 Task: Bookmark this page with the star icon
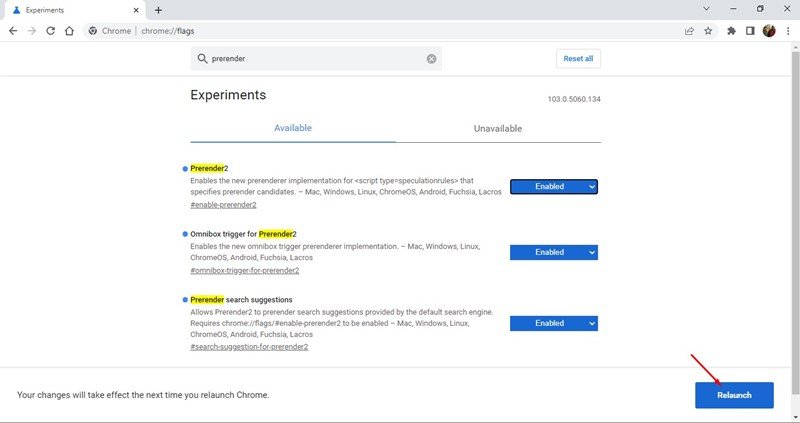pyautogui.click(x=708, y=31)
